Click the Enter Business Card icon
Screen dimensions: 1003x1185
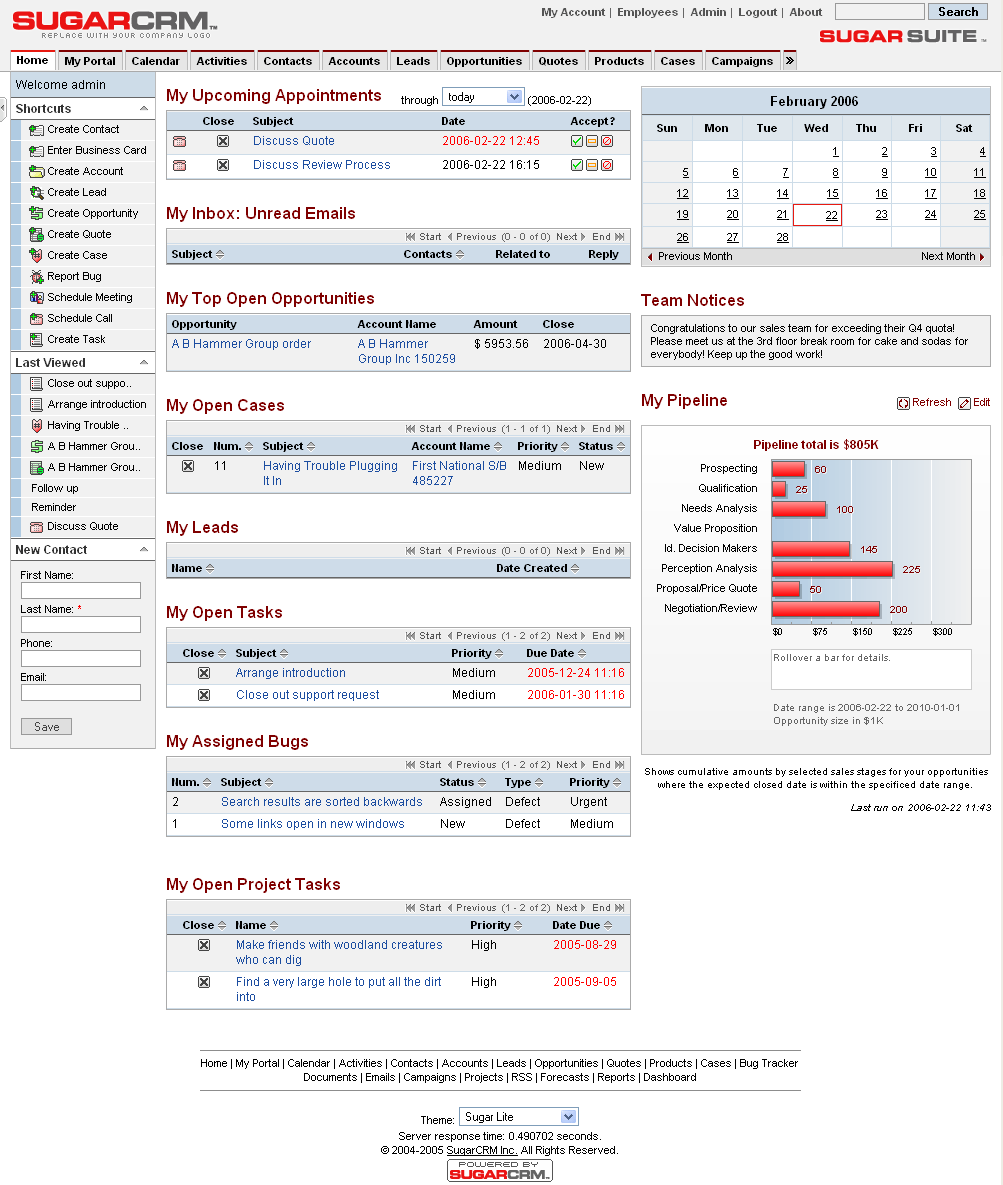pos(36,151)
